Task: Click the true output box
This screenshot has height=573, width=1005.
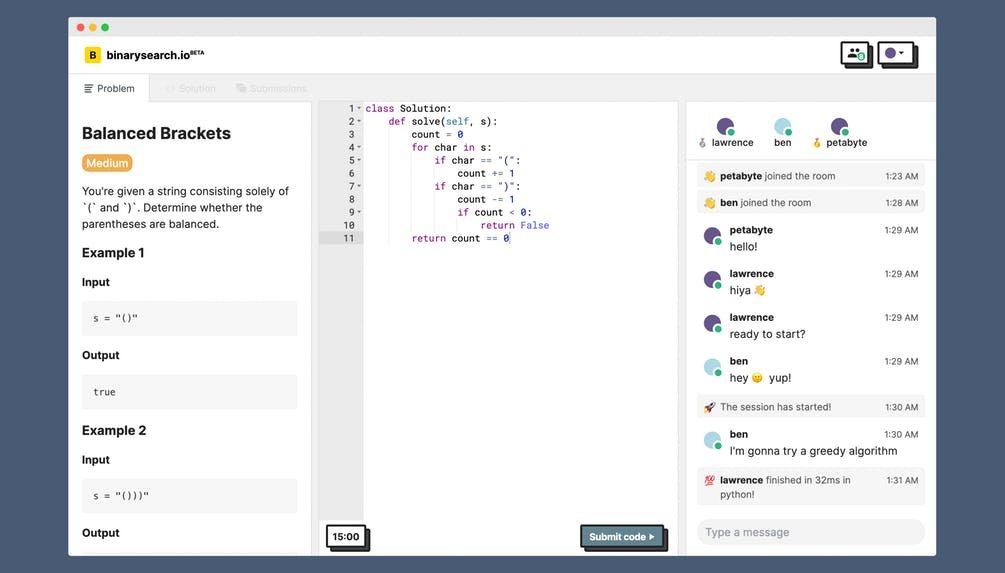Action: point(190,392)
